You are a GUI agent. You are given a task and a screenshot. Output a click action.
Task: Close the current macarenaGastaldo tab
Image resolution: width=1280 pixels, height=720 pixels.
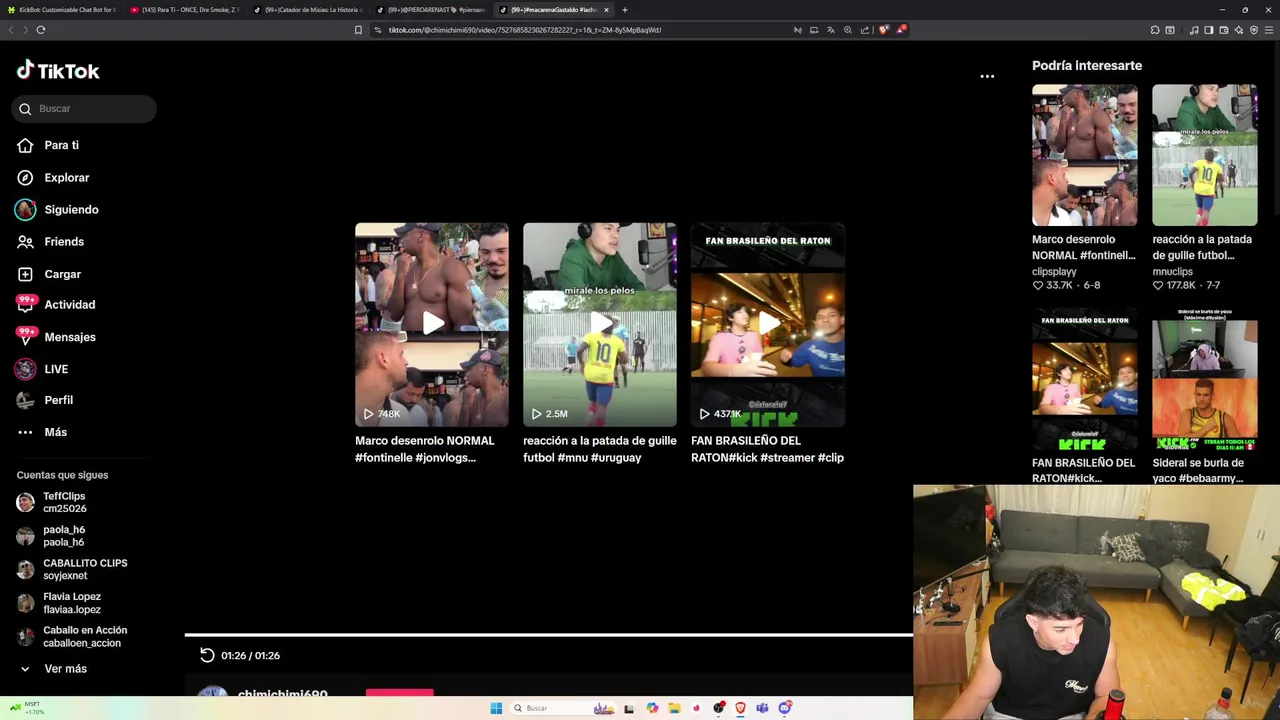(x=606, y=10)
